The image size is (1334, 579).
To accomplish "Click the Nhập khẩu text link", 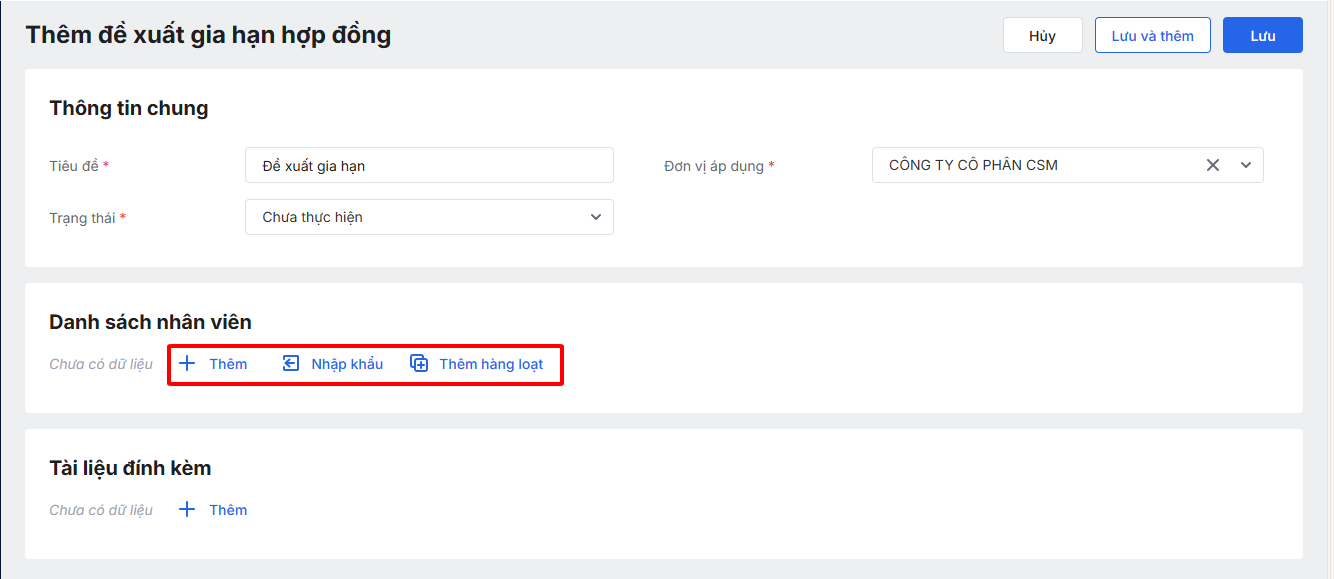I will 347,364.
